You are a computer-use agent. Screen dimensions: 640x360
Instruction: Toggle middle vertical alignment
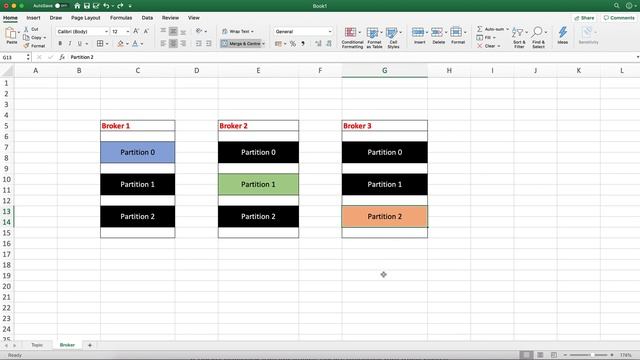click(x=173, y=31)
